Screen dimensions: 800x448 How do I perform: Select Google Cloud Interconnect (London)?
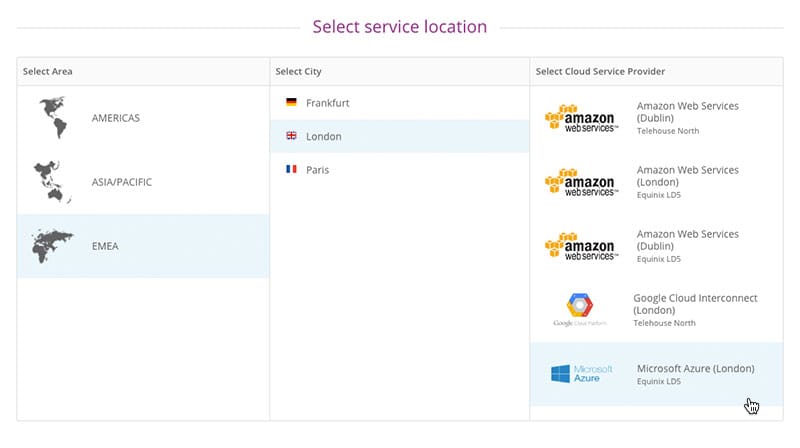pos(657,310)
